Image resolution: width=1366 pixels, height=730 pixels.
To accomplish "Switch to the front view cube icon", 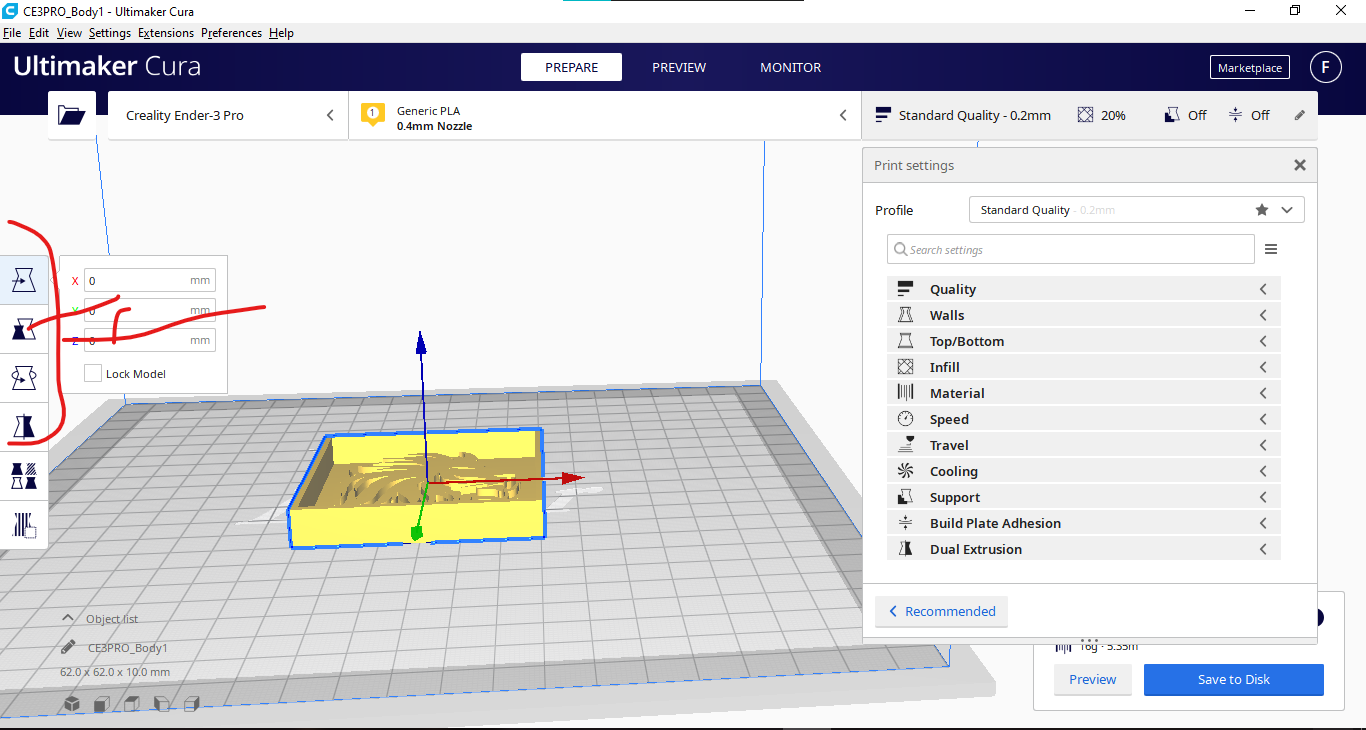I will tap(102, 704).
